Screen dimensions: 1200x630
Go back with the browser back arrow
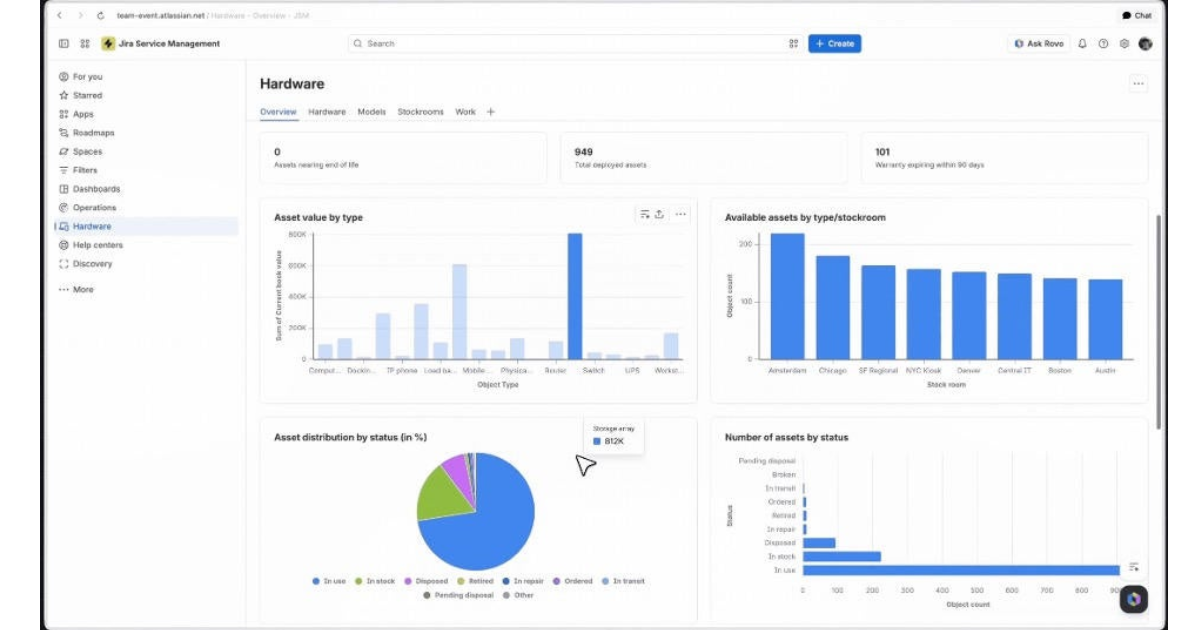(60, 16)
